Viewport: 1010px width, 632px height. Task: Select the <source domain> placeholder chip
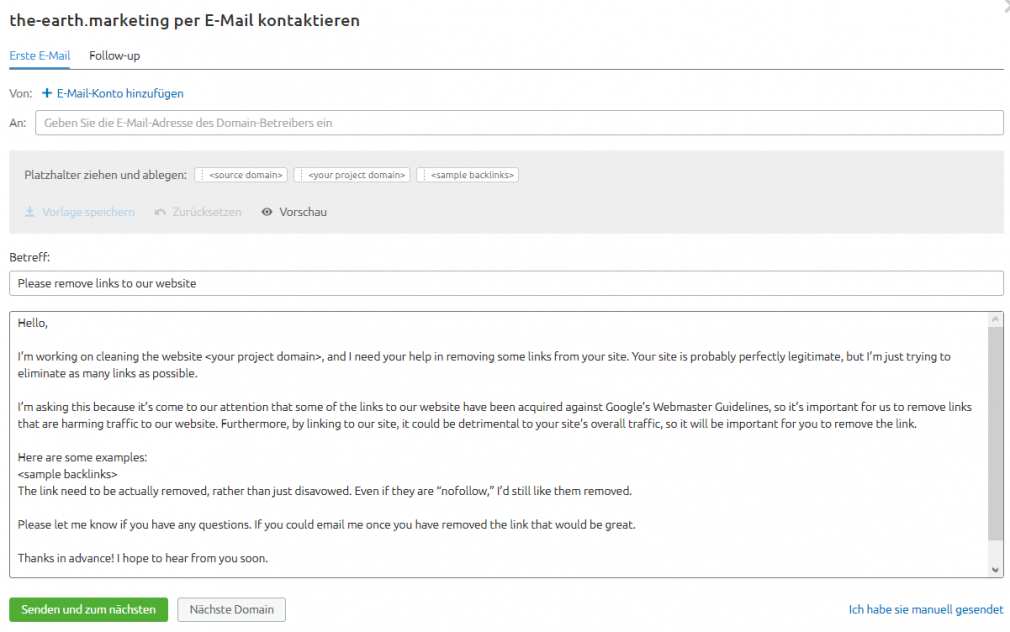pyautogui.click(x=241, y=175)
